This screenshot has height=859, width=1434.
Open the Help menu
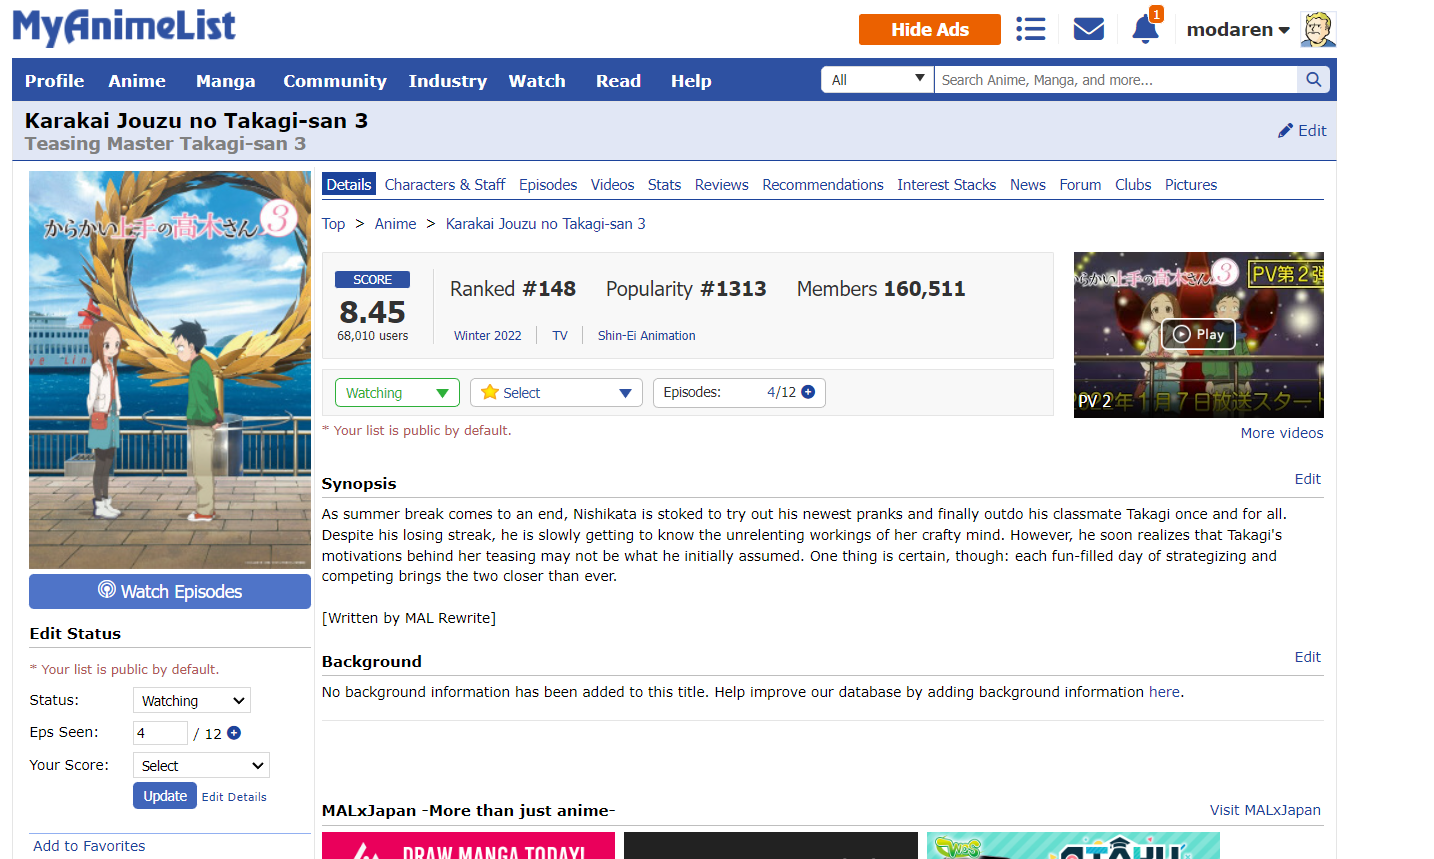pyautogui.click(x=691, y=81)
